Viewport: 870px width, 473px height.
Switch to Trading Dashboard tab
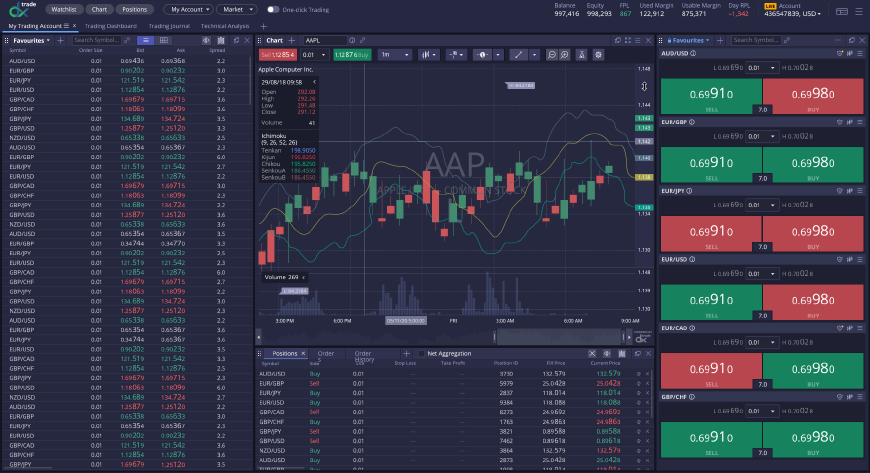coord(111,26)
